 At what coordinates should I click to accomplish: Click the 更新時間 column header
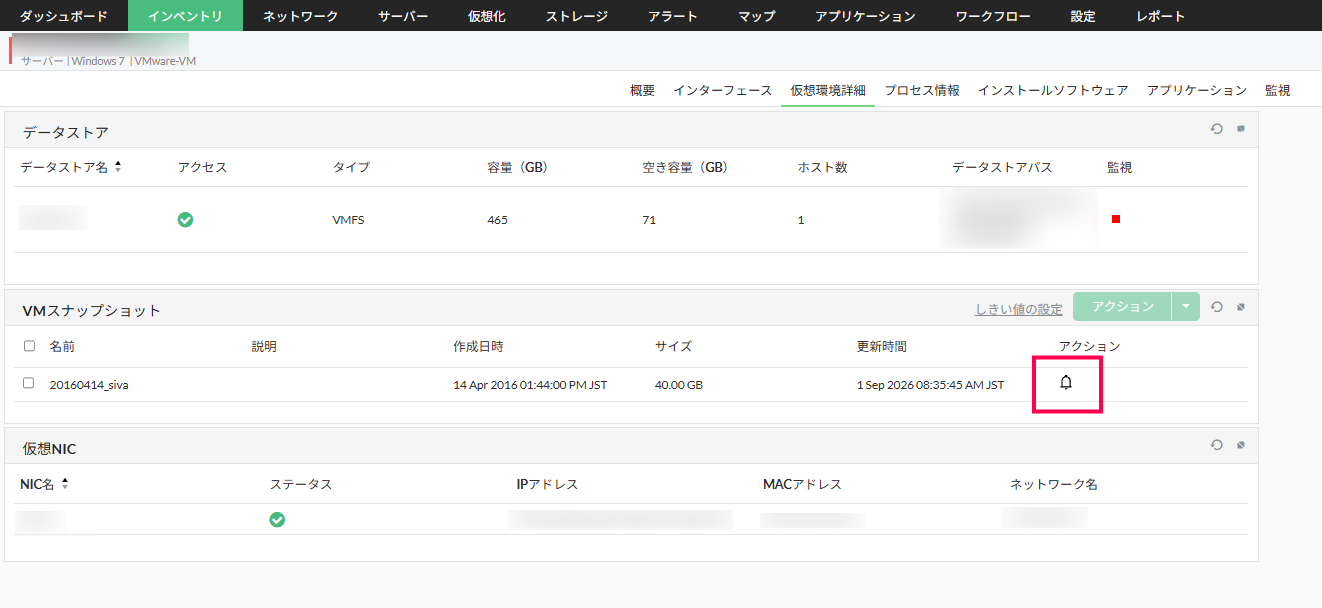[882, 346]
